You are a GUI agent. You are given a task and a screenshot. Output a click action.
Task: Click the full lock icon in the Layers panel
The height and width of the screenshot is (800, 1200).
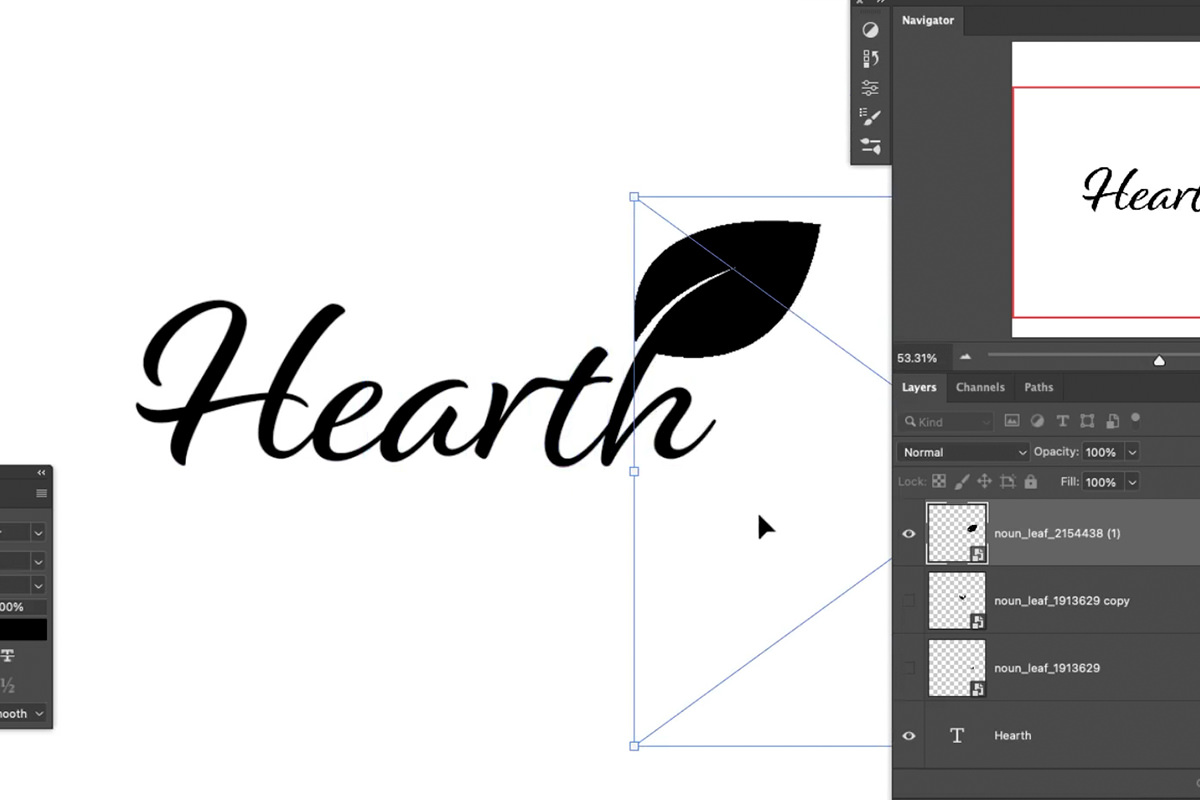tap(1030, 481)
